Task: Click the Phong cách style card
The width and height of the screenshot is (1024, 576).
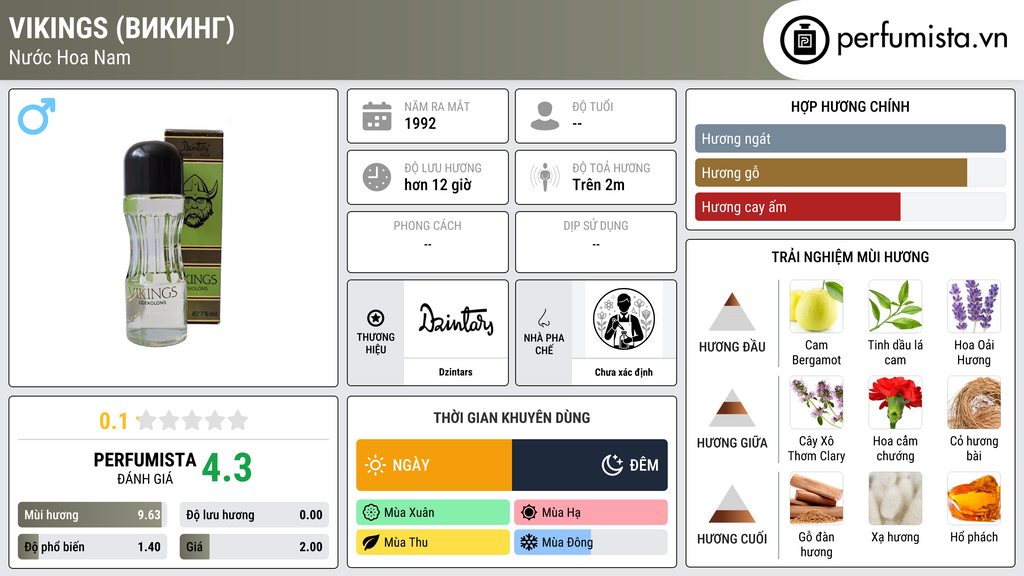Action: click(x=428, y=242)
